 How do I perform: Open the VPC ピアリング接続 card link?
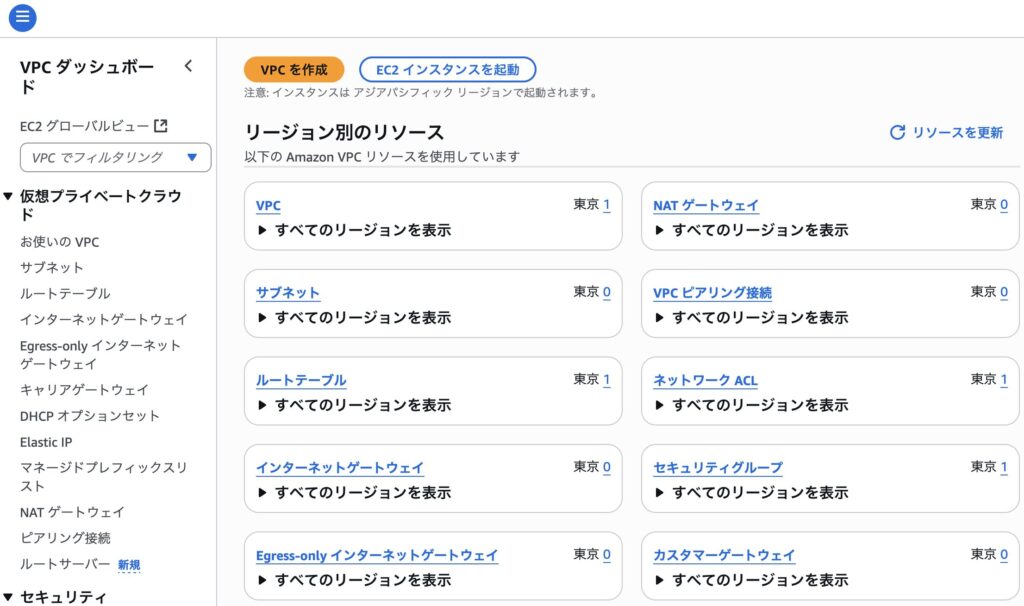point(712,293)
